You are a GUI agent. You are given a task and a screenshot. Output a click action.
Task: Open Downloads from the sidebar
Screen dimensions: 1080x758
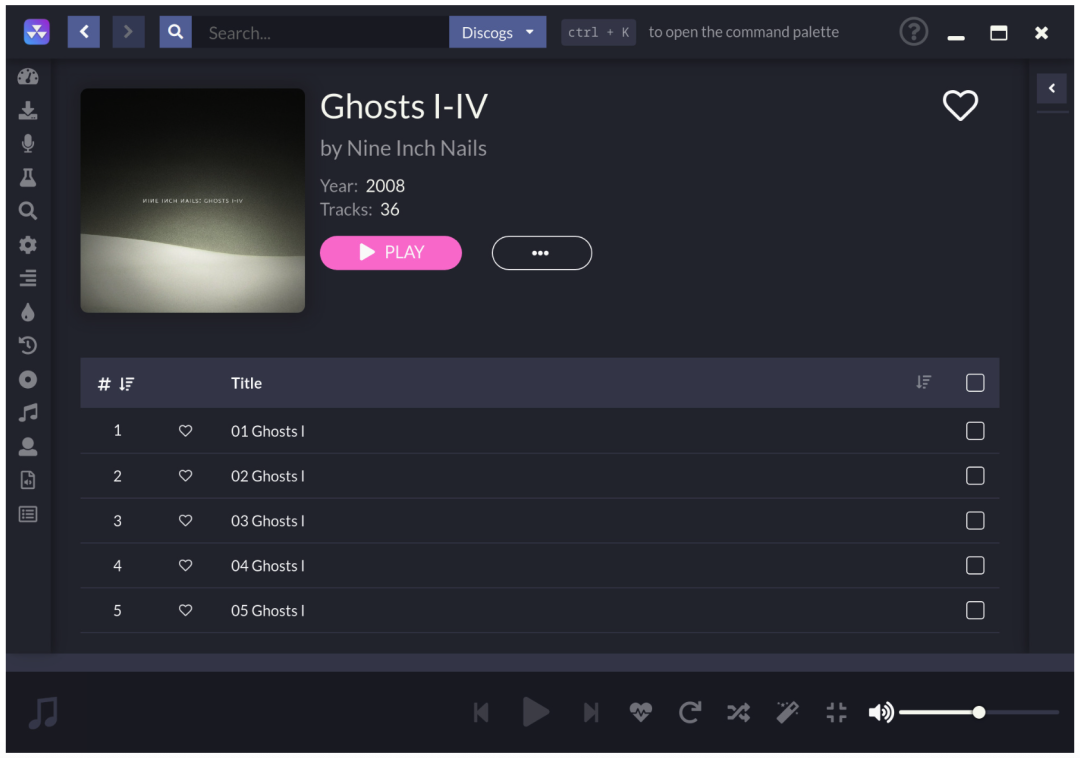tap(28, 110)
